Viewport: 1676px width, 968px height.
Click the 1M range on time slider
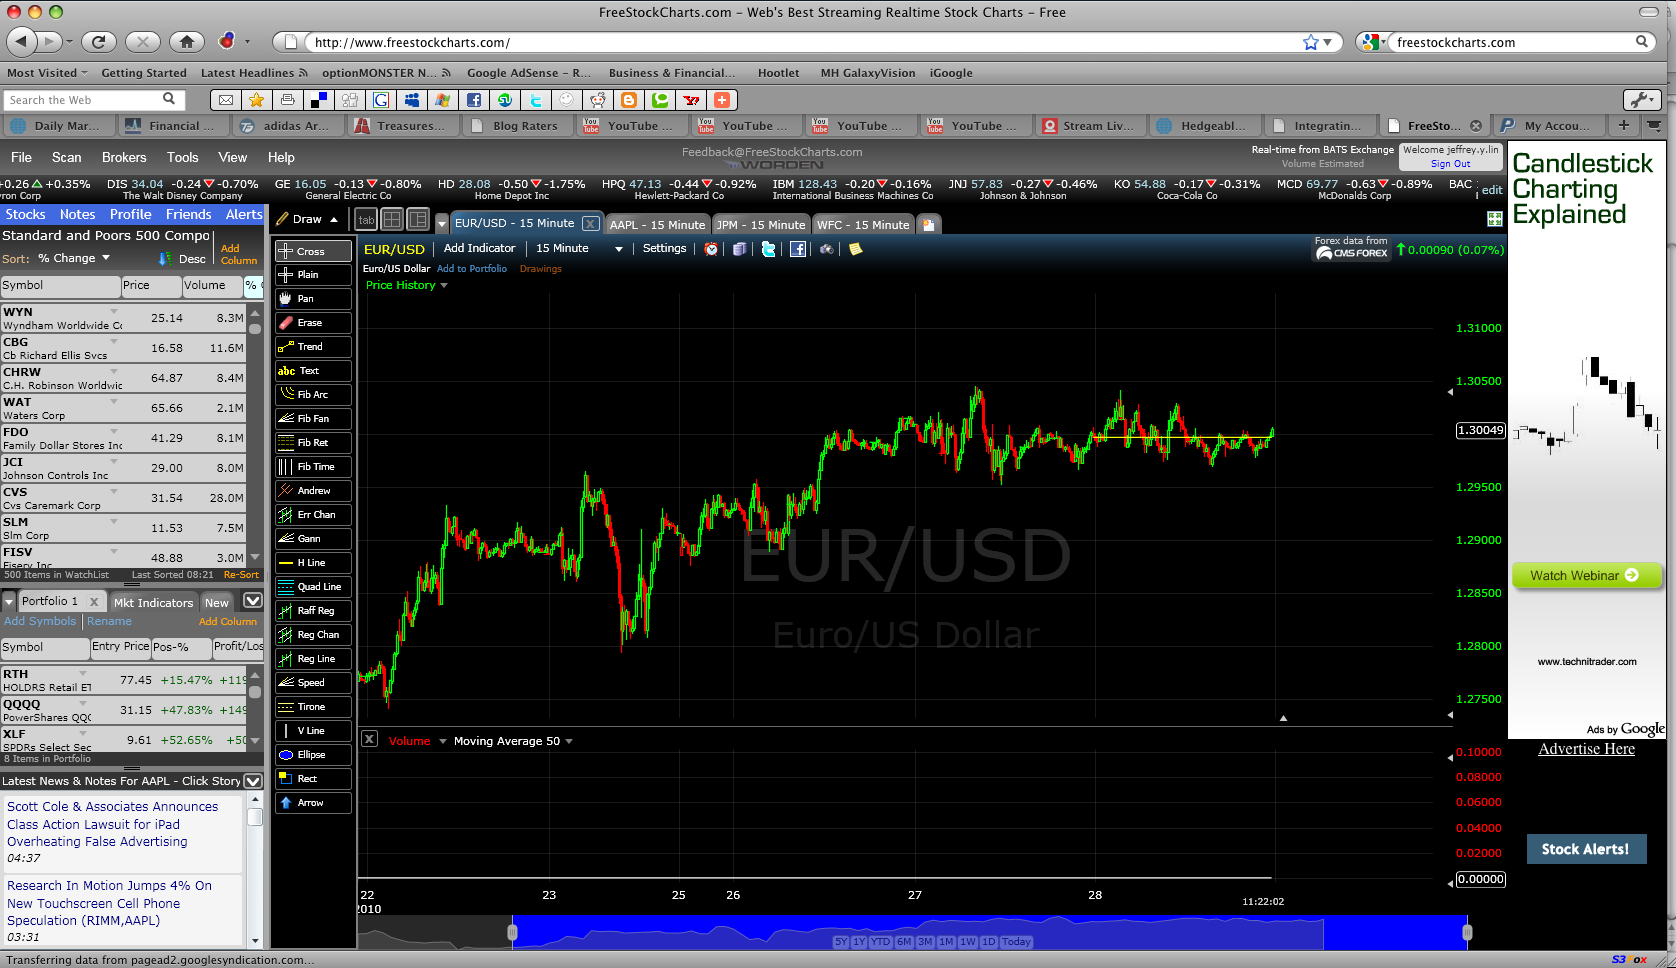pyautogui.click(x=946, y=942)
